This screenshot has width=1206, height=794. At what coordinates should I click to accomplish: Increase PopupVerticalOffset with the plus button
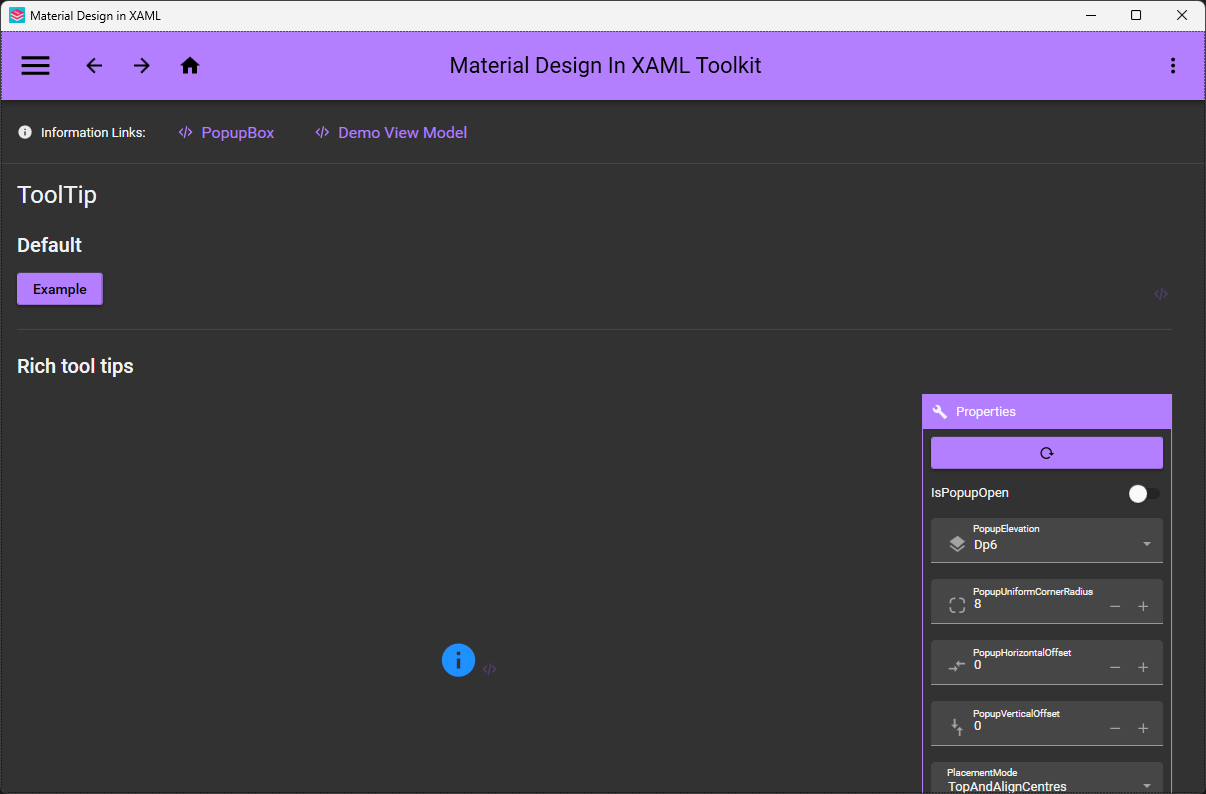(x=1143, y=728)
